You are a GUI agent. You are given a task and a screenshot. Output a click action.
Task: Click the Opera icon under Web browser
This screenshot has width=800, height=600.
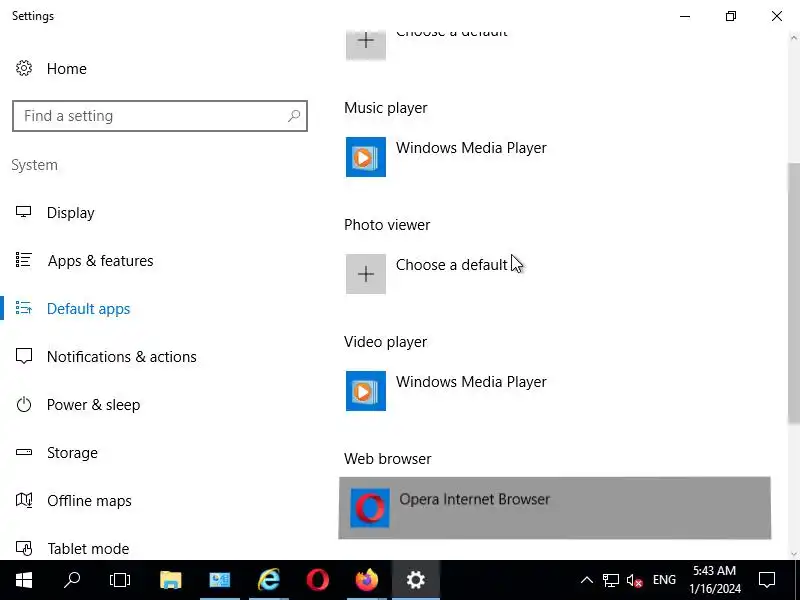point(370,508)
